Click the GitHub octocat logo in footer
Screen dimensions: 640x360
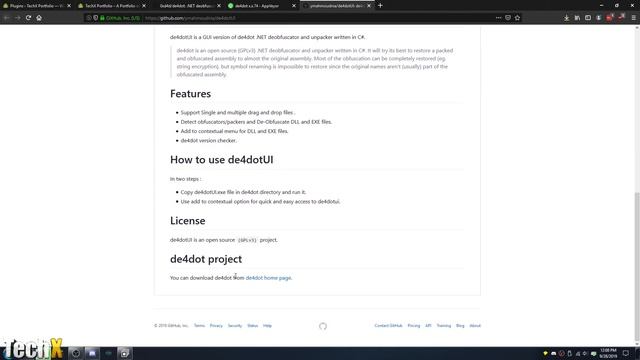point(323,326)
